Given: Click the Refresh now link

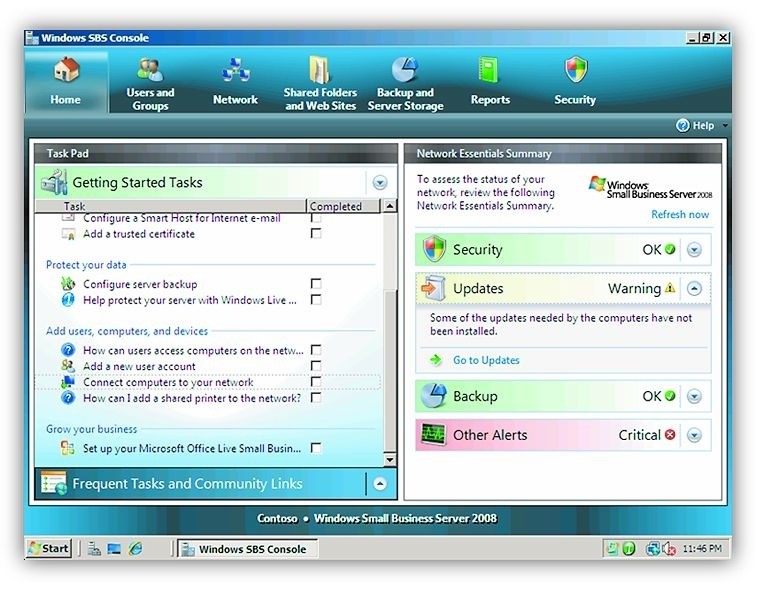Looking at the screenshot, I should 680,214.
